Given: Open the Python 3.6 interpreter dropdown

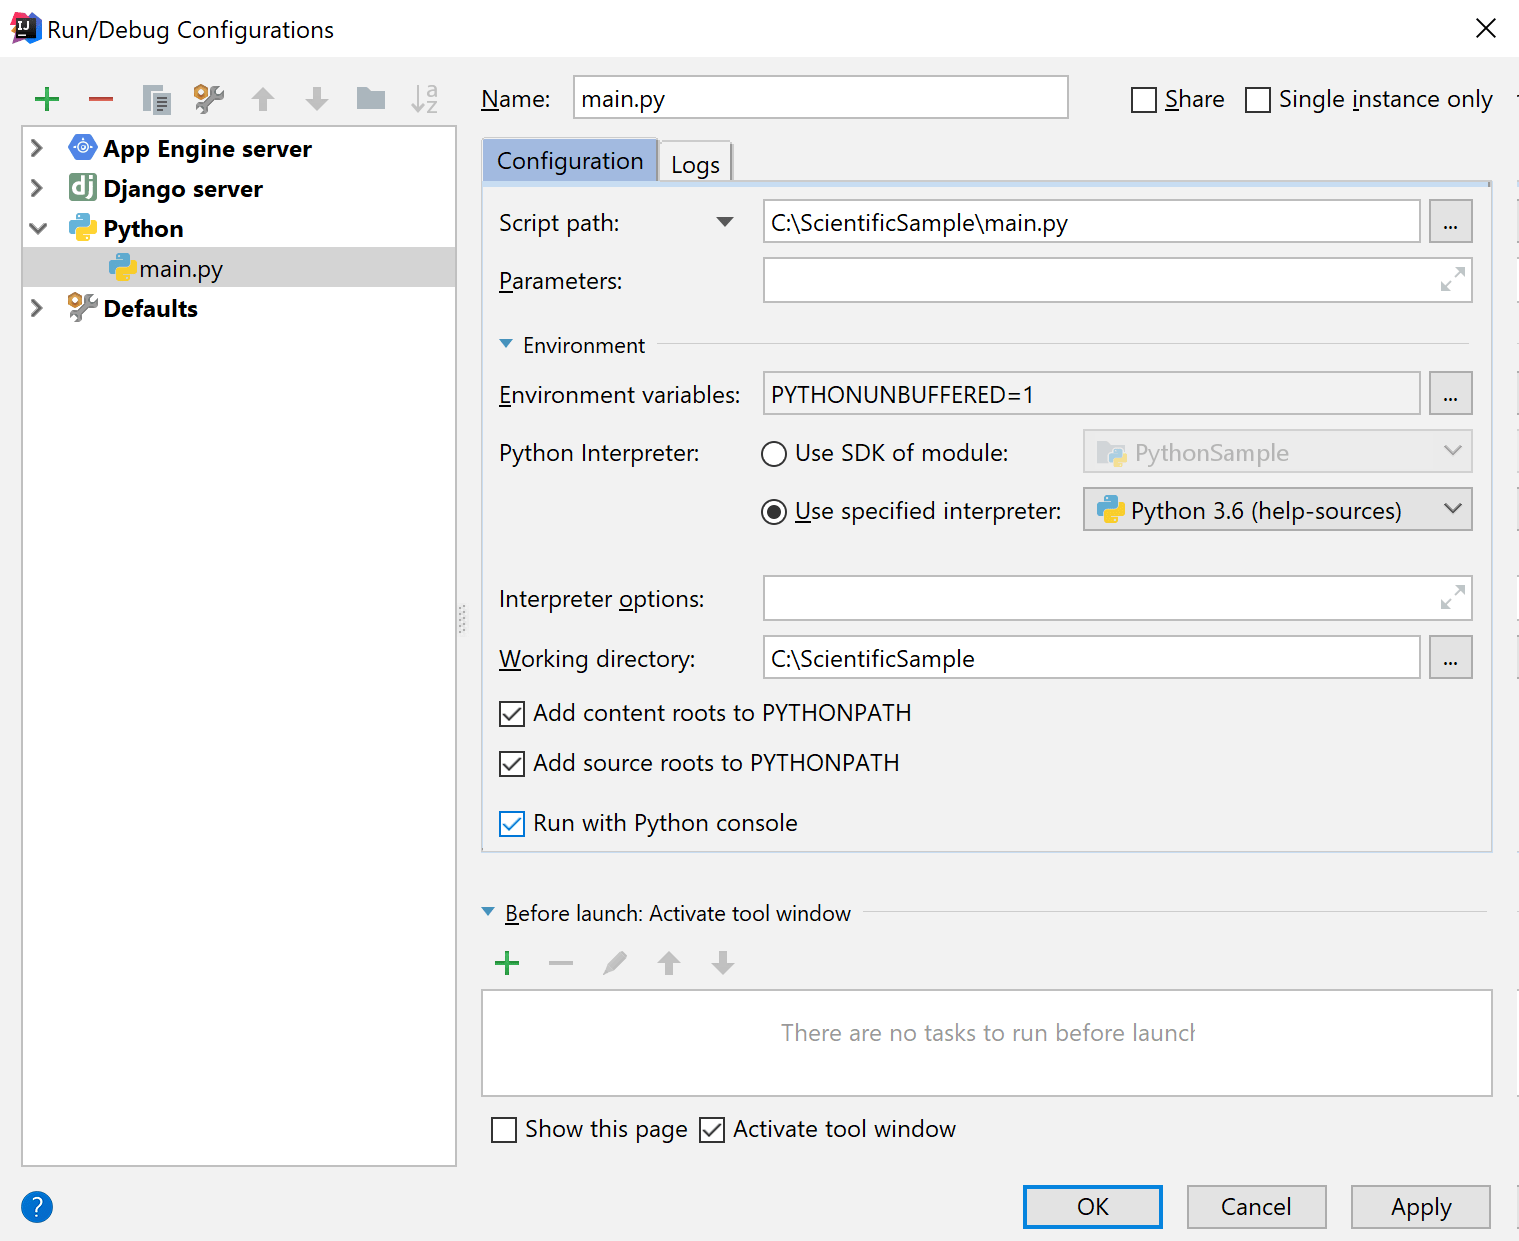Looking at the screenshot, I should pos(1277,509).
